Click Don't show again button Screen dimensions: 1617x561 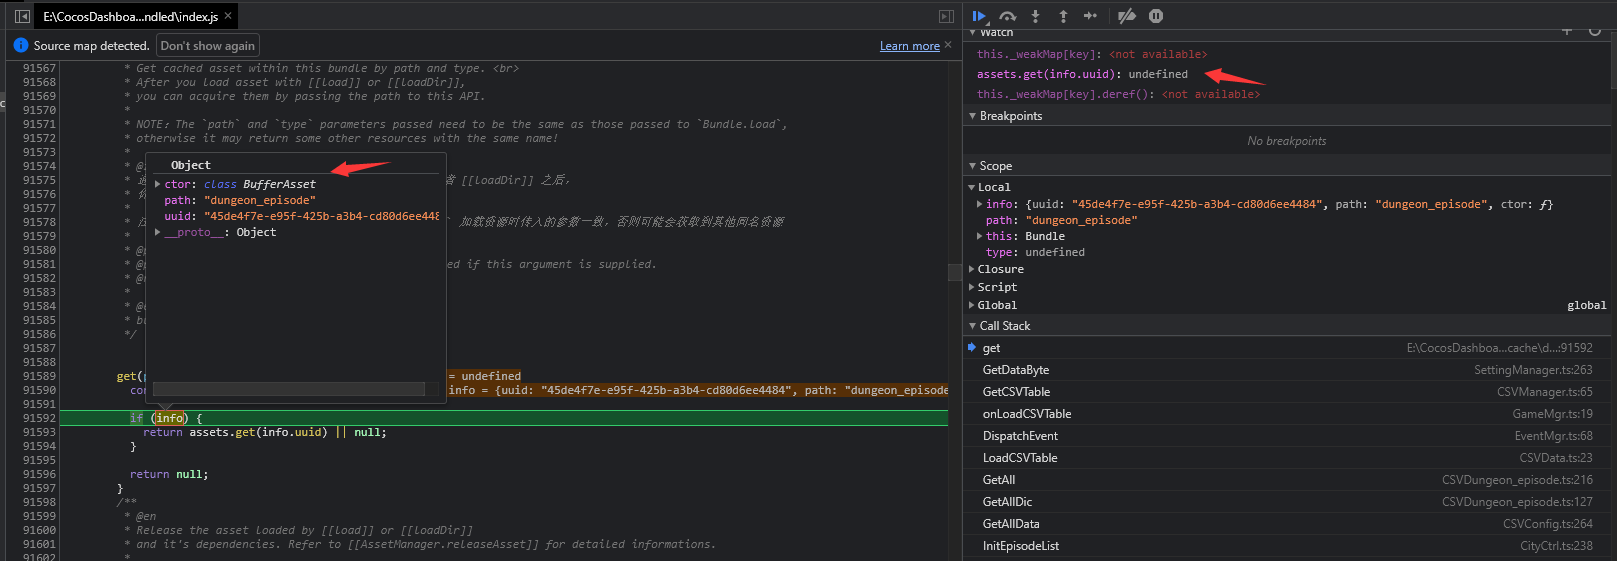point(207,46)
